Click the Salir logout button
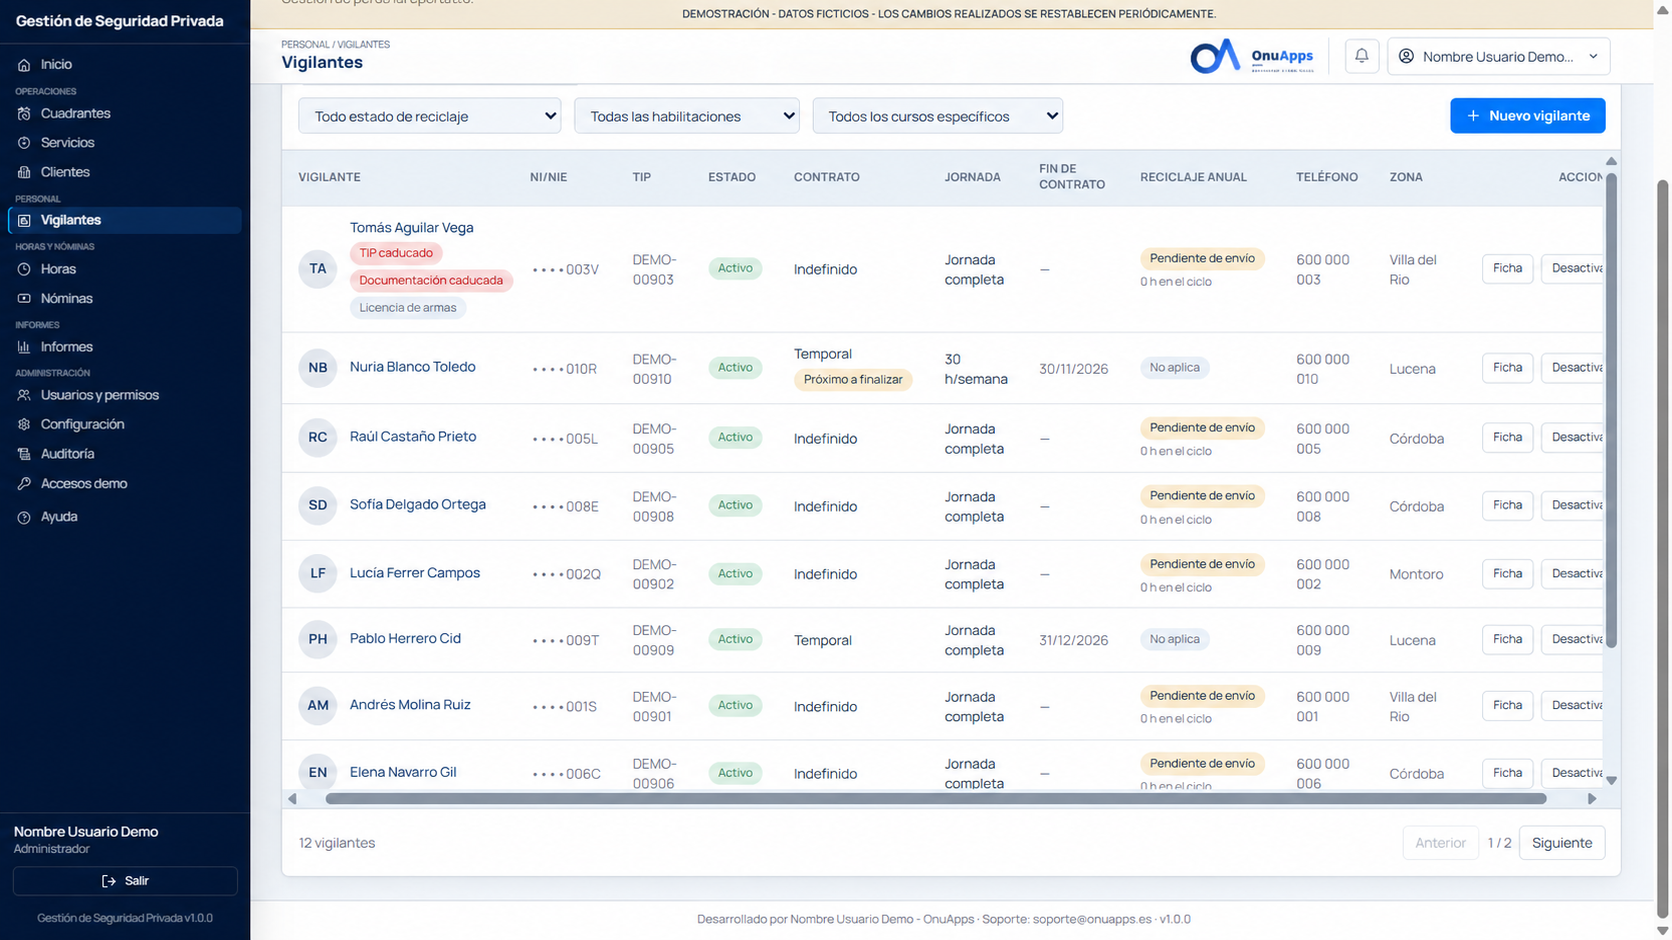Image resolution: width=1672 pixels, height=940 pixels. [x=125, y=881]
